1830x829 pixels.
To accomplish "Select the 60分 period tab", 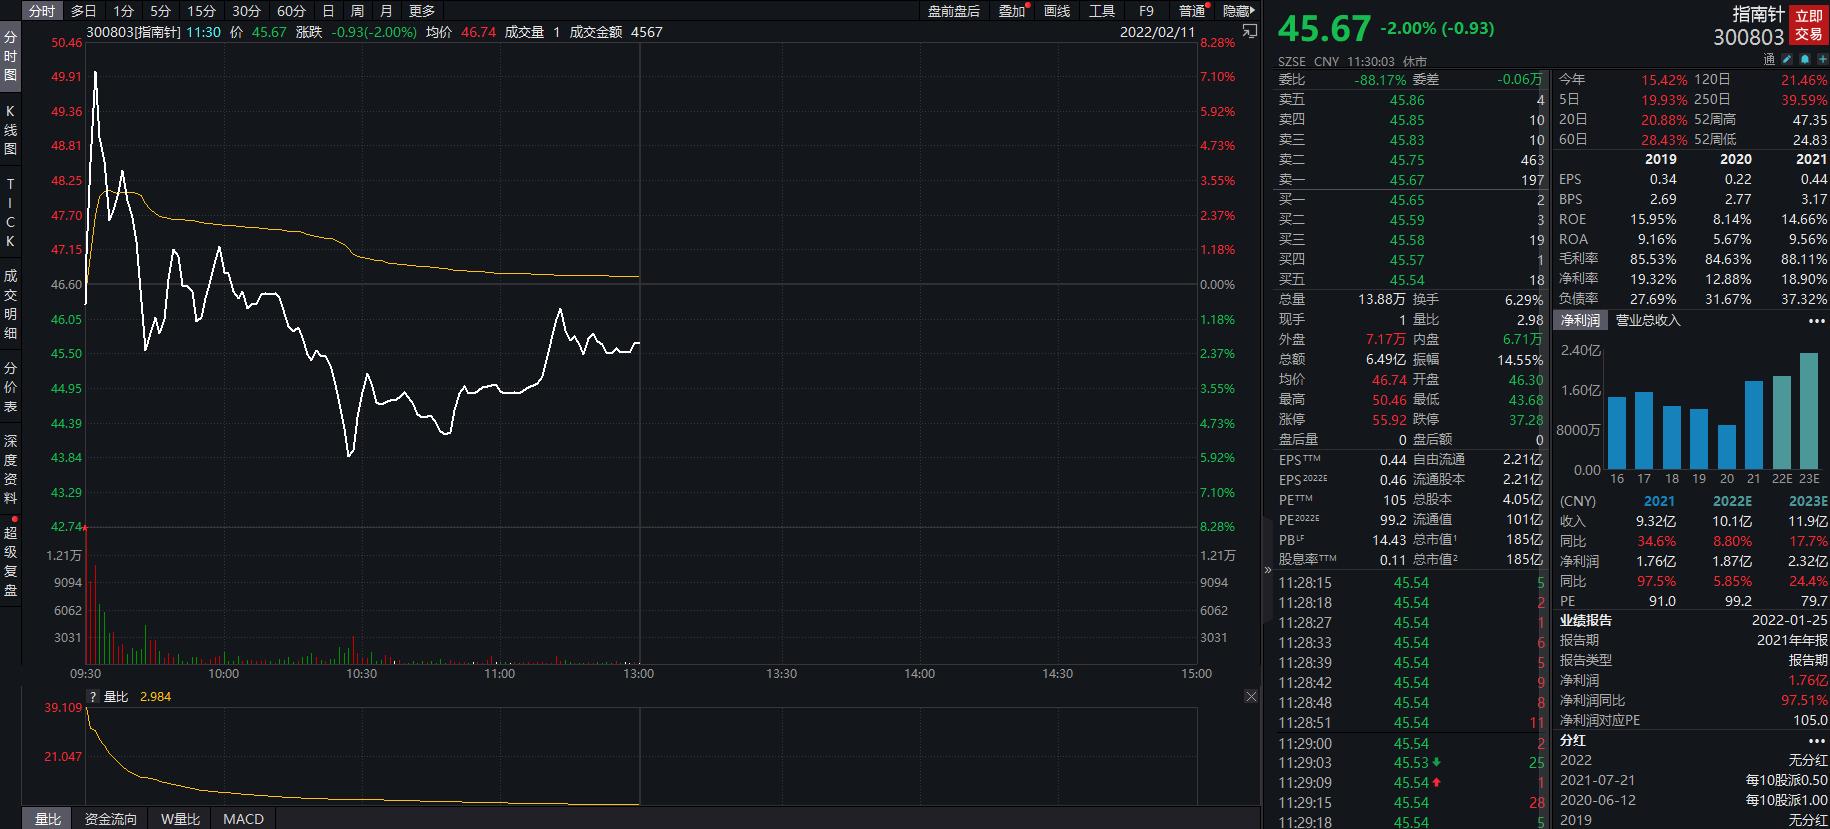I will point(291,11).
